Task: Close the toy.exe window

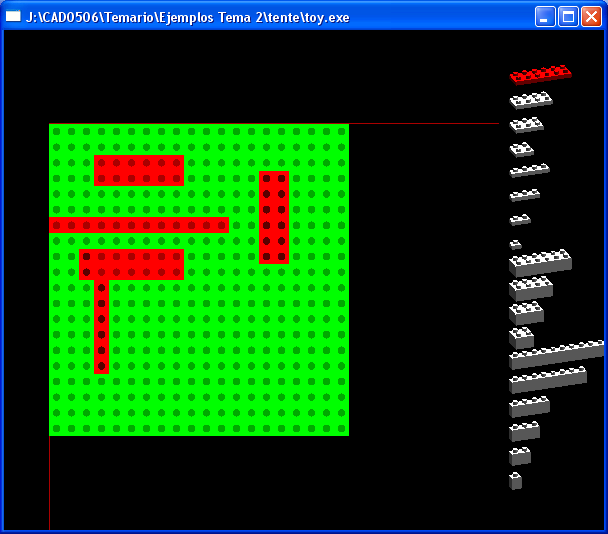Action: pos(591,17)
